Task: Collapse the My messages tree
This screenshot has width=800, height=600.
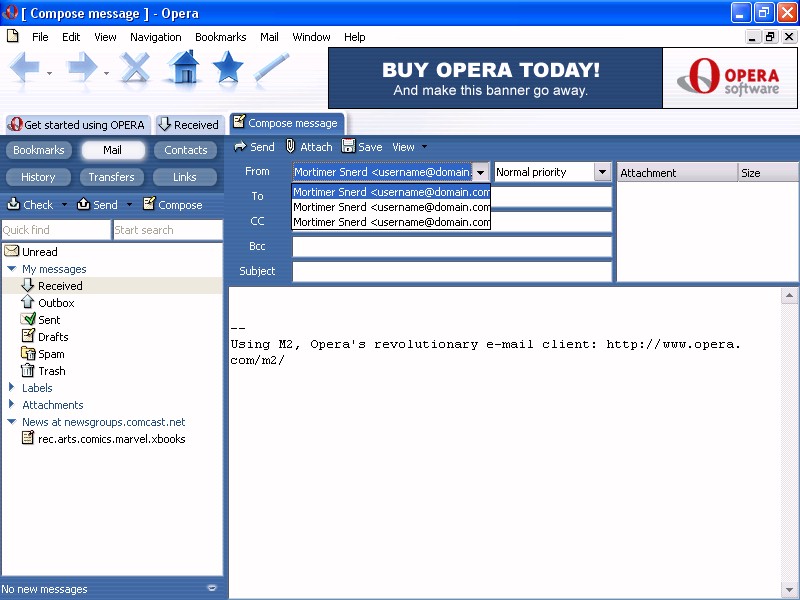Action: coord(11,269)
